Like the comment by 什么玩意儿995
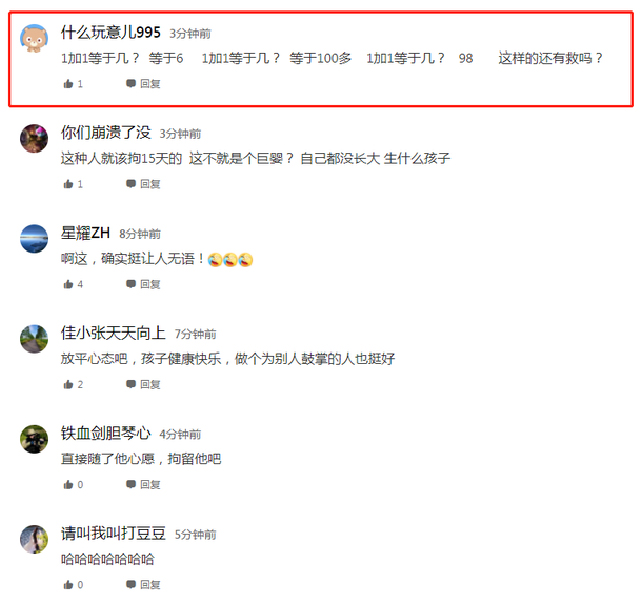This screenshot has width=640, height=602. [x=68, y=84]
